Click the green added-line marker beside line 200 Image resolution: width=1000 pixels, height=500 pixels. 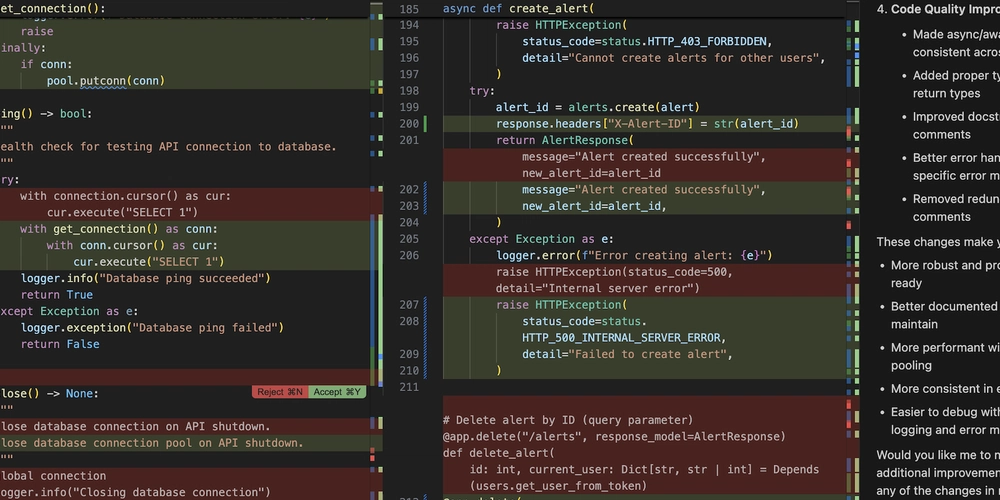426,124
